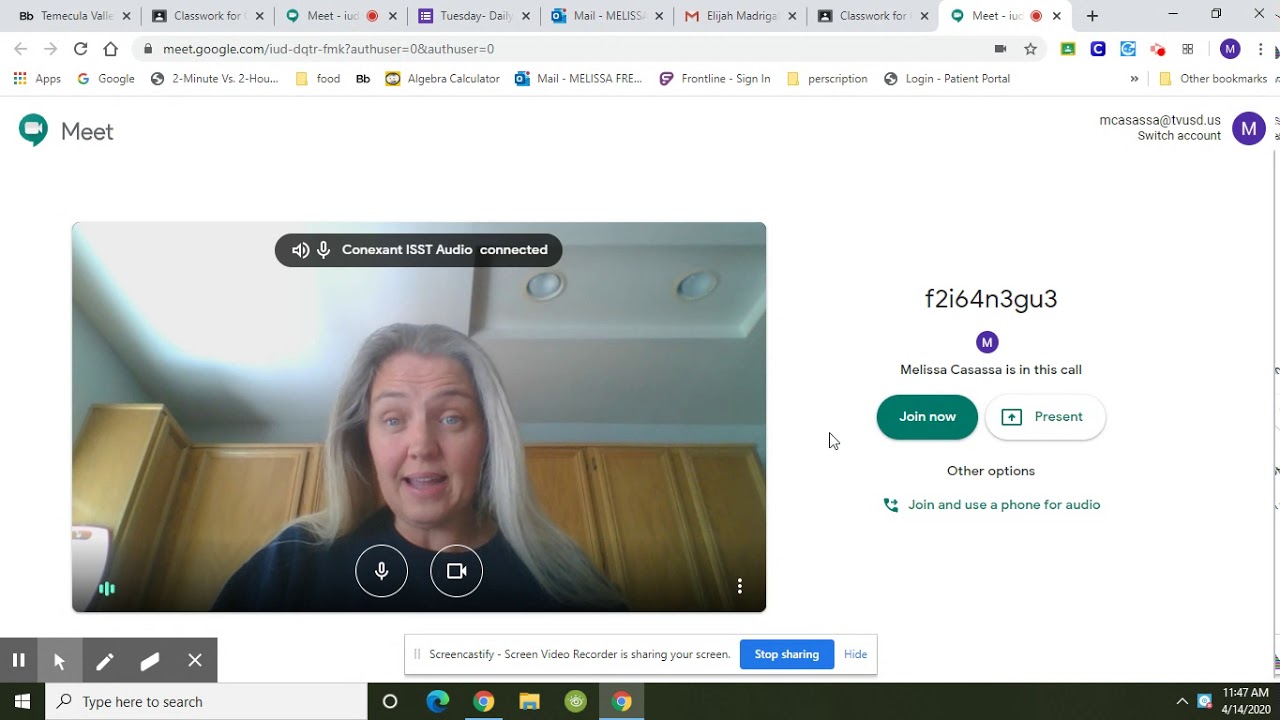Screen dimensions: 1280x720
Task: Click the blue C extension icon
Action: click(1098, 49)
